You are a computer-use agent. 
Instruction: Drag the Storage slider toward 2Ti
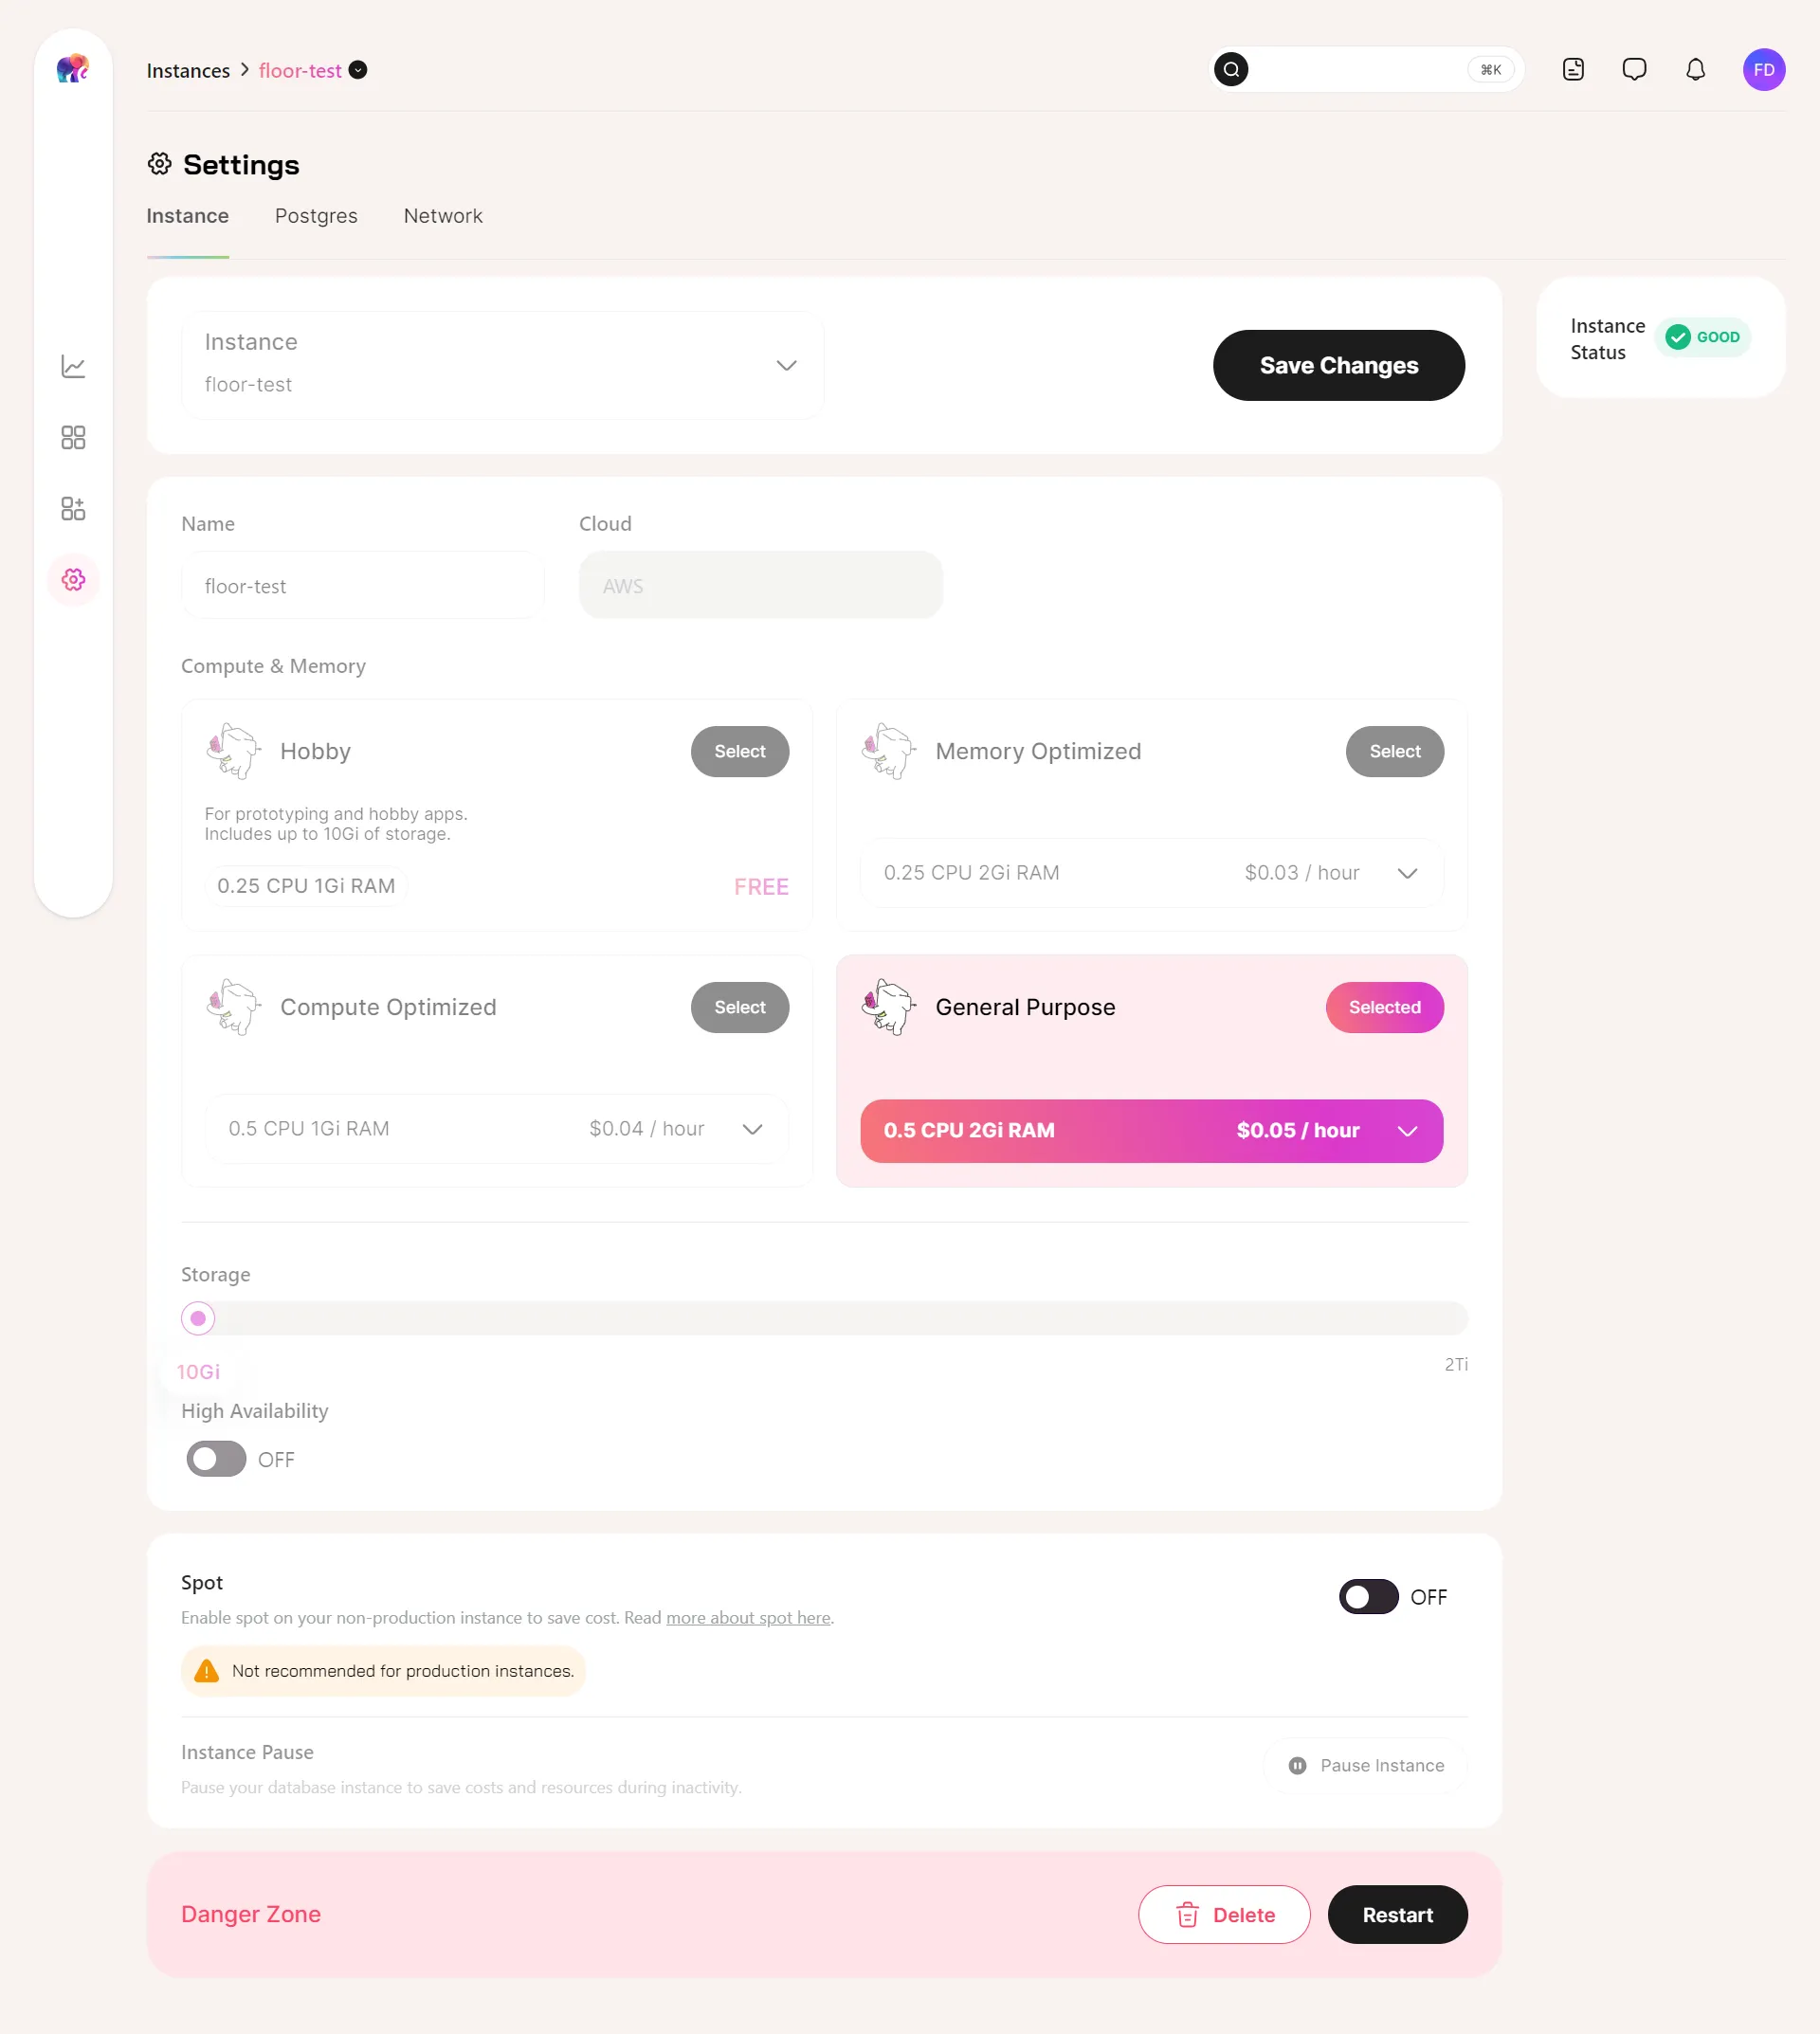pos(198,1317)
